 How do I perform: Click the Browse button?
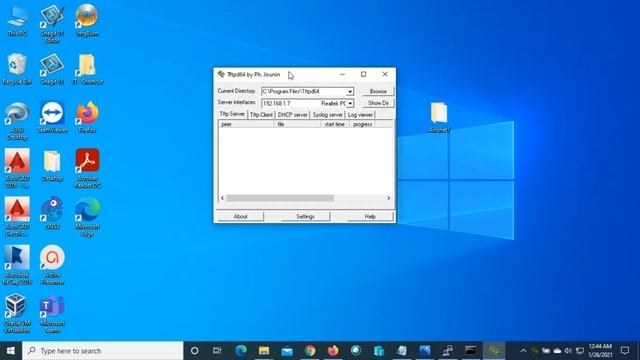coord(378,91)
